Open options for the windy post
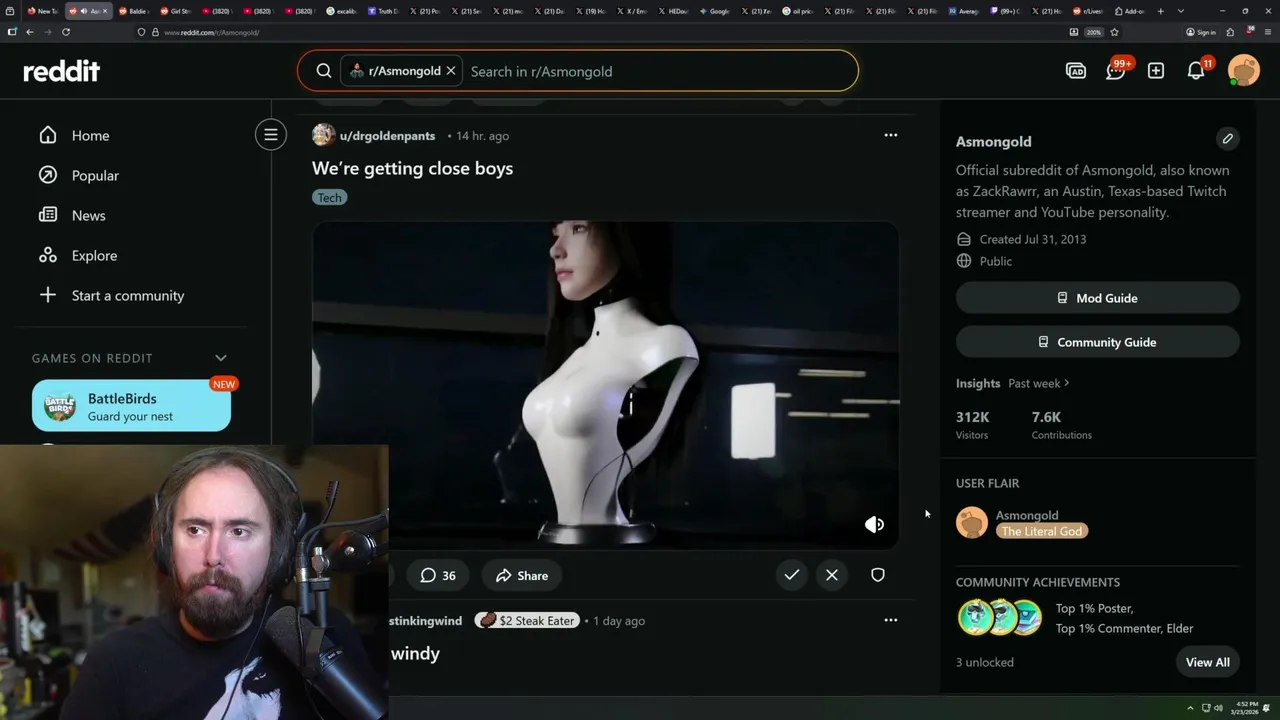1280x720 pixels. coord(890,620)
